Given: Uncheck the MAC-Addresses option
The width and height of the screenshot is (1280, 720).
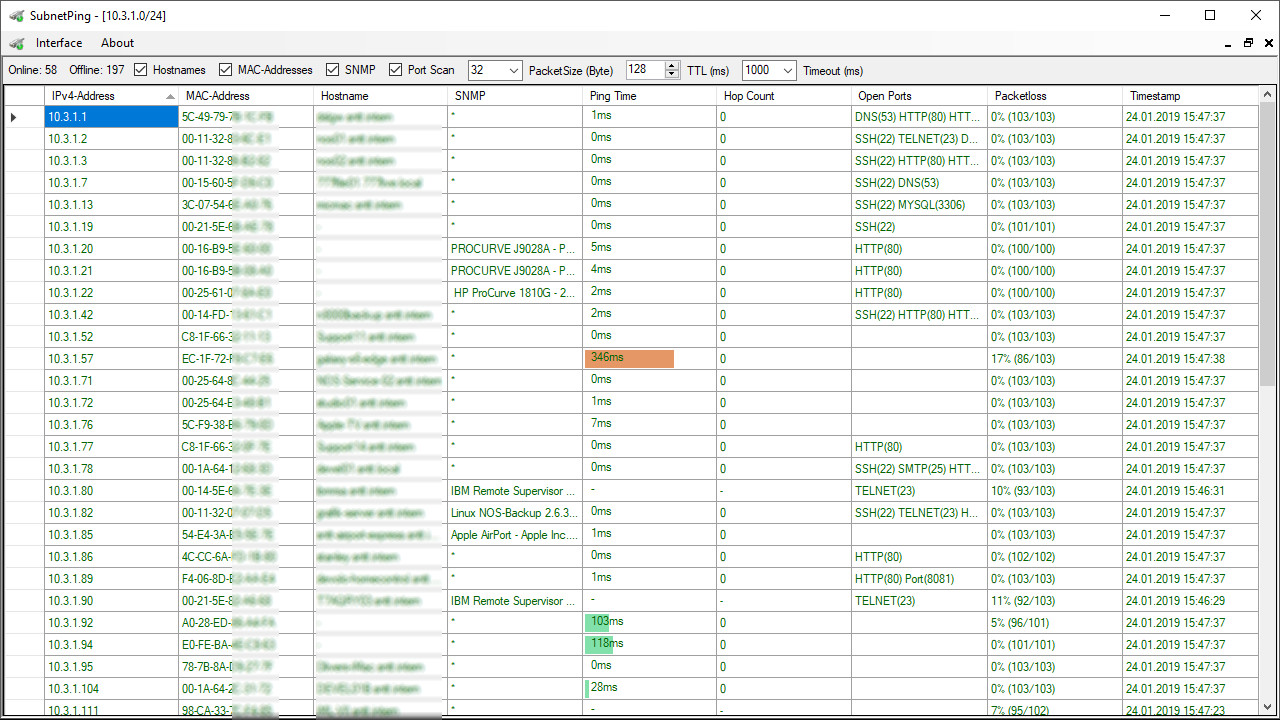Looking at the screenshot, I should 225,70.
